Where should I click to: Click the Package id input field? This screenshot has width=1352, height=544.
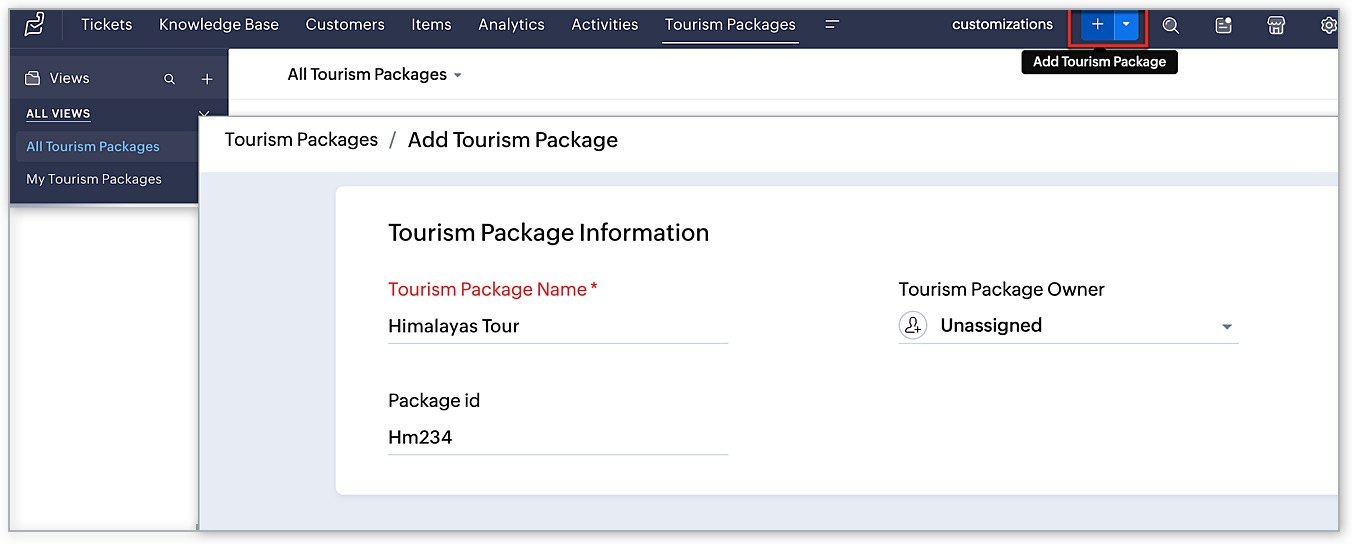point(557,437)
